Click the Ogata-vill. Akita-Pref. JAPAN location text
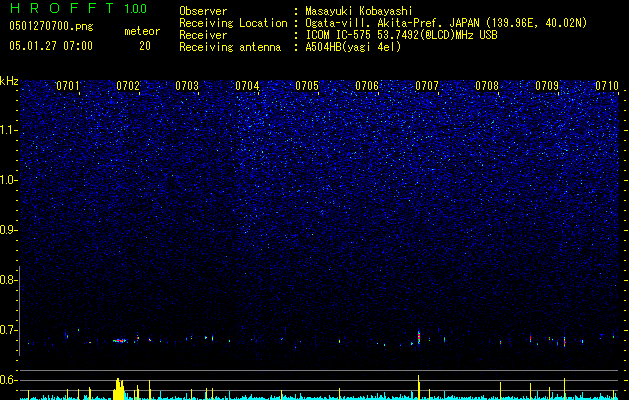Viewport: 629px width, 400px height. coord(446,23)
